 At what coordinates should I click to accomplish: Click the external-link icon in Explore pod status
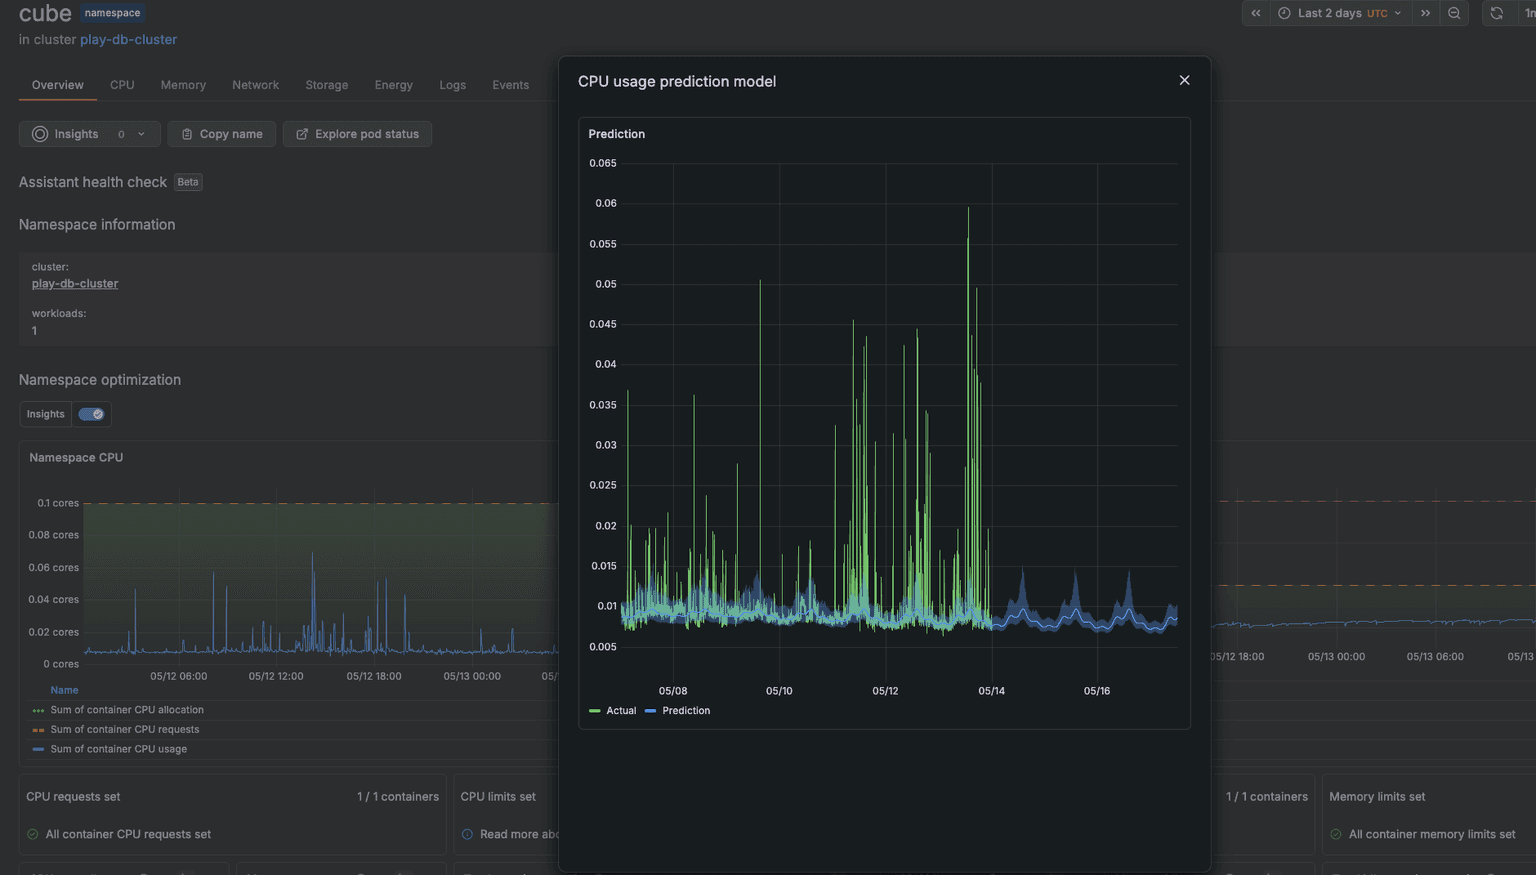[x=302, y=134]
